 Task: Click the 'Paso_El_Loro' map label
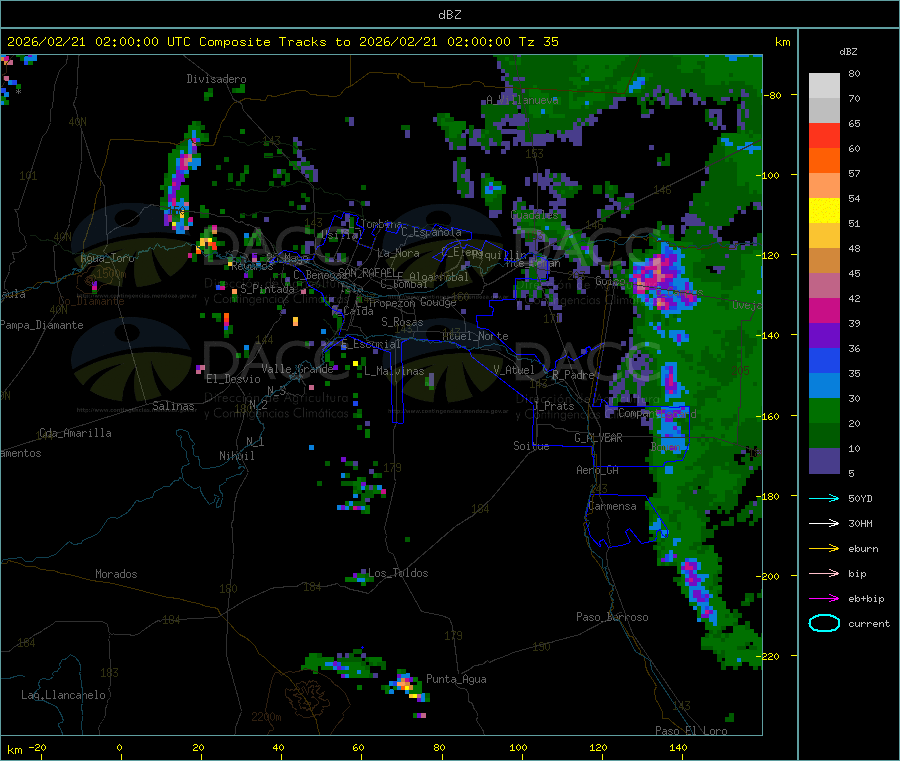[691, 731]
